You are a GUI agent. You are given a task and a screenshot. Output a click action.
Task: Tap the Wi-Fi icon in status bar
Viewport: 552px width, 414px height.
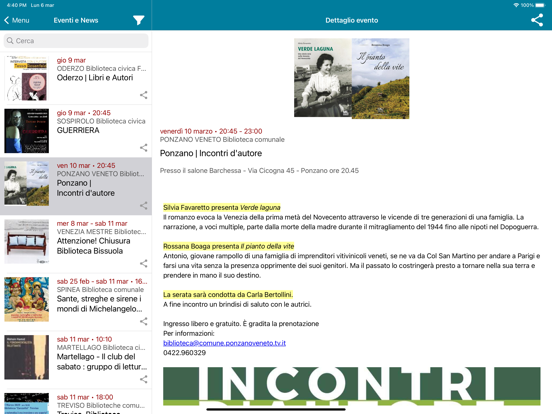click(x=516, y=5)
